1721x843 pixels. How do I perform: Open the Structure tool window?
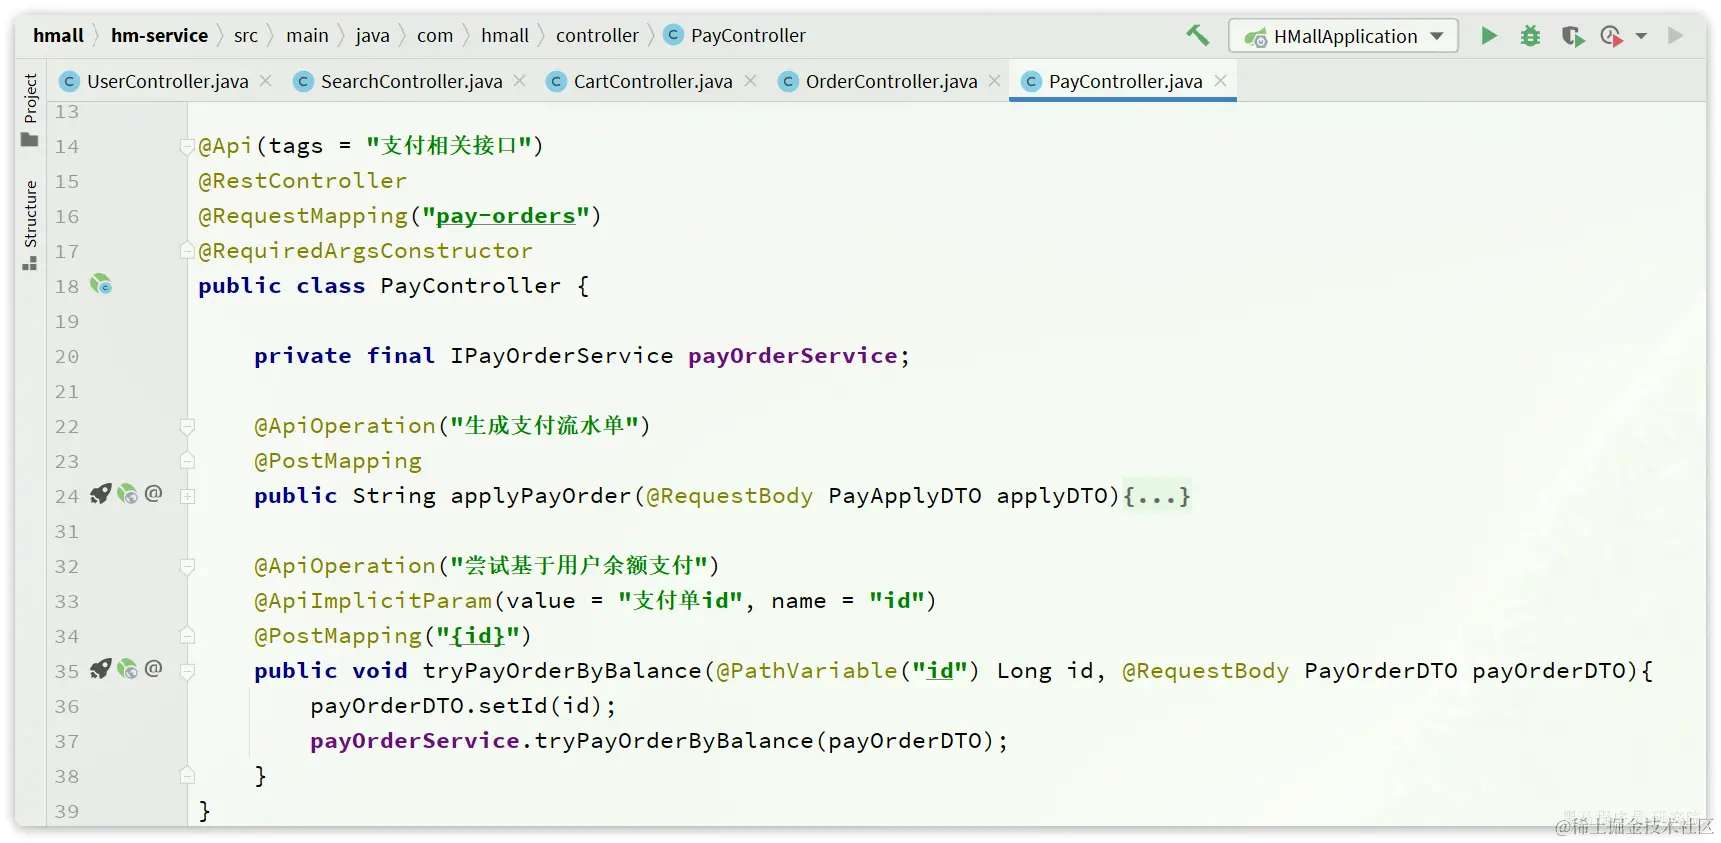click(x=30, y=224)
